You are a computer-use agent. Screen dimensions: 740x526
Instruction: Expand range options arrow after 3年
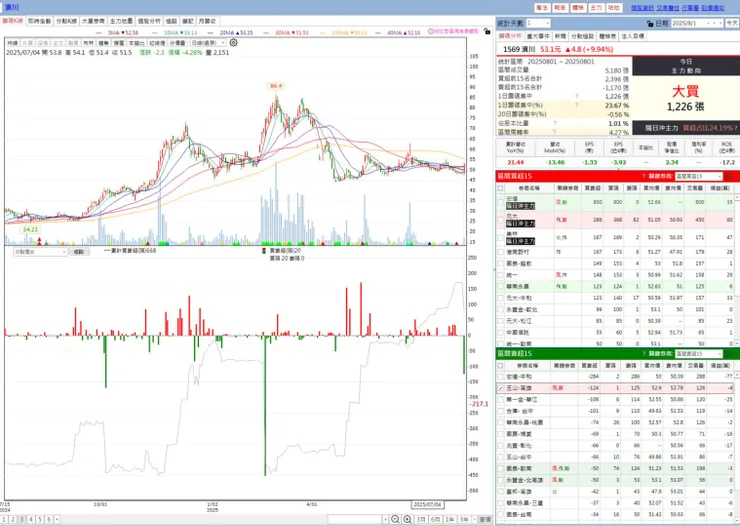point(474,519)
